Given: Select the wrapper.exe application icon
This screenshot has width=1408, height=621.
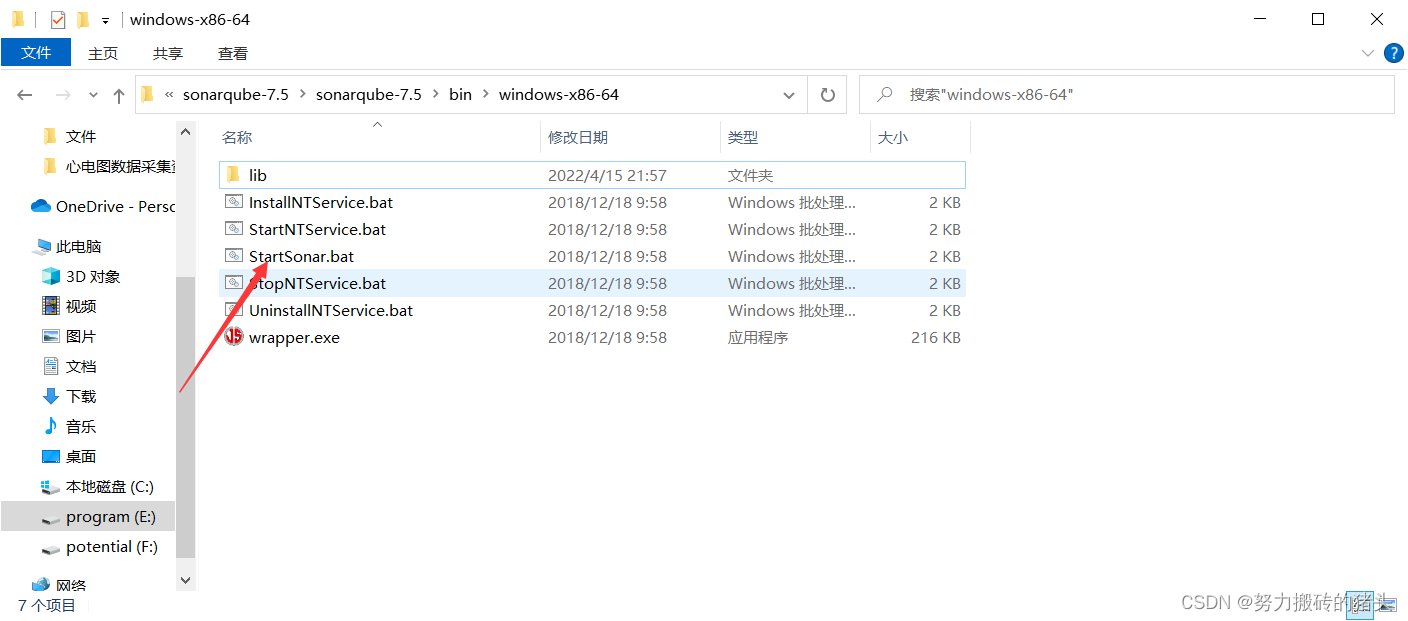Looking at the screenshot, I should [234, 337].
